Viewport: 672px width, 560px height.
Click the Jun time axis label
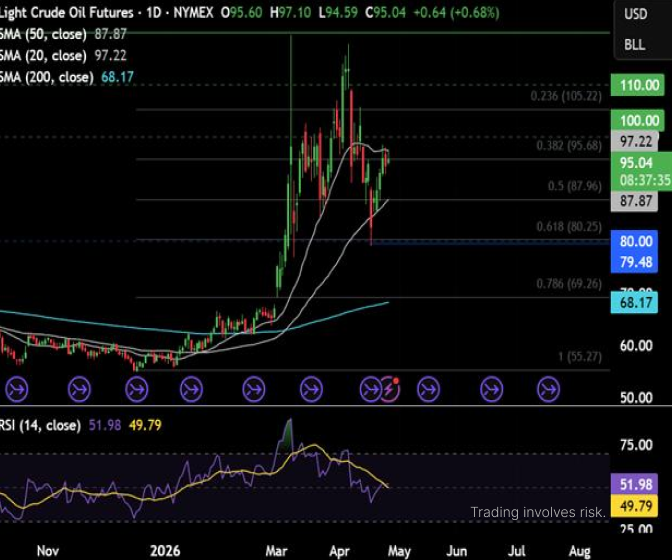click(456, 551)
